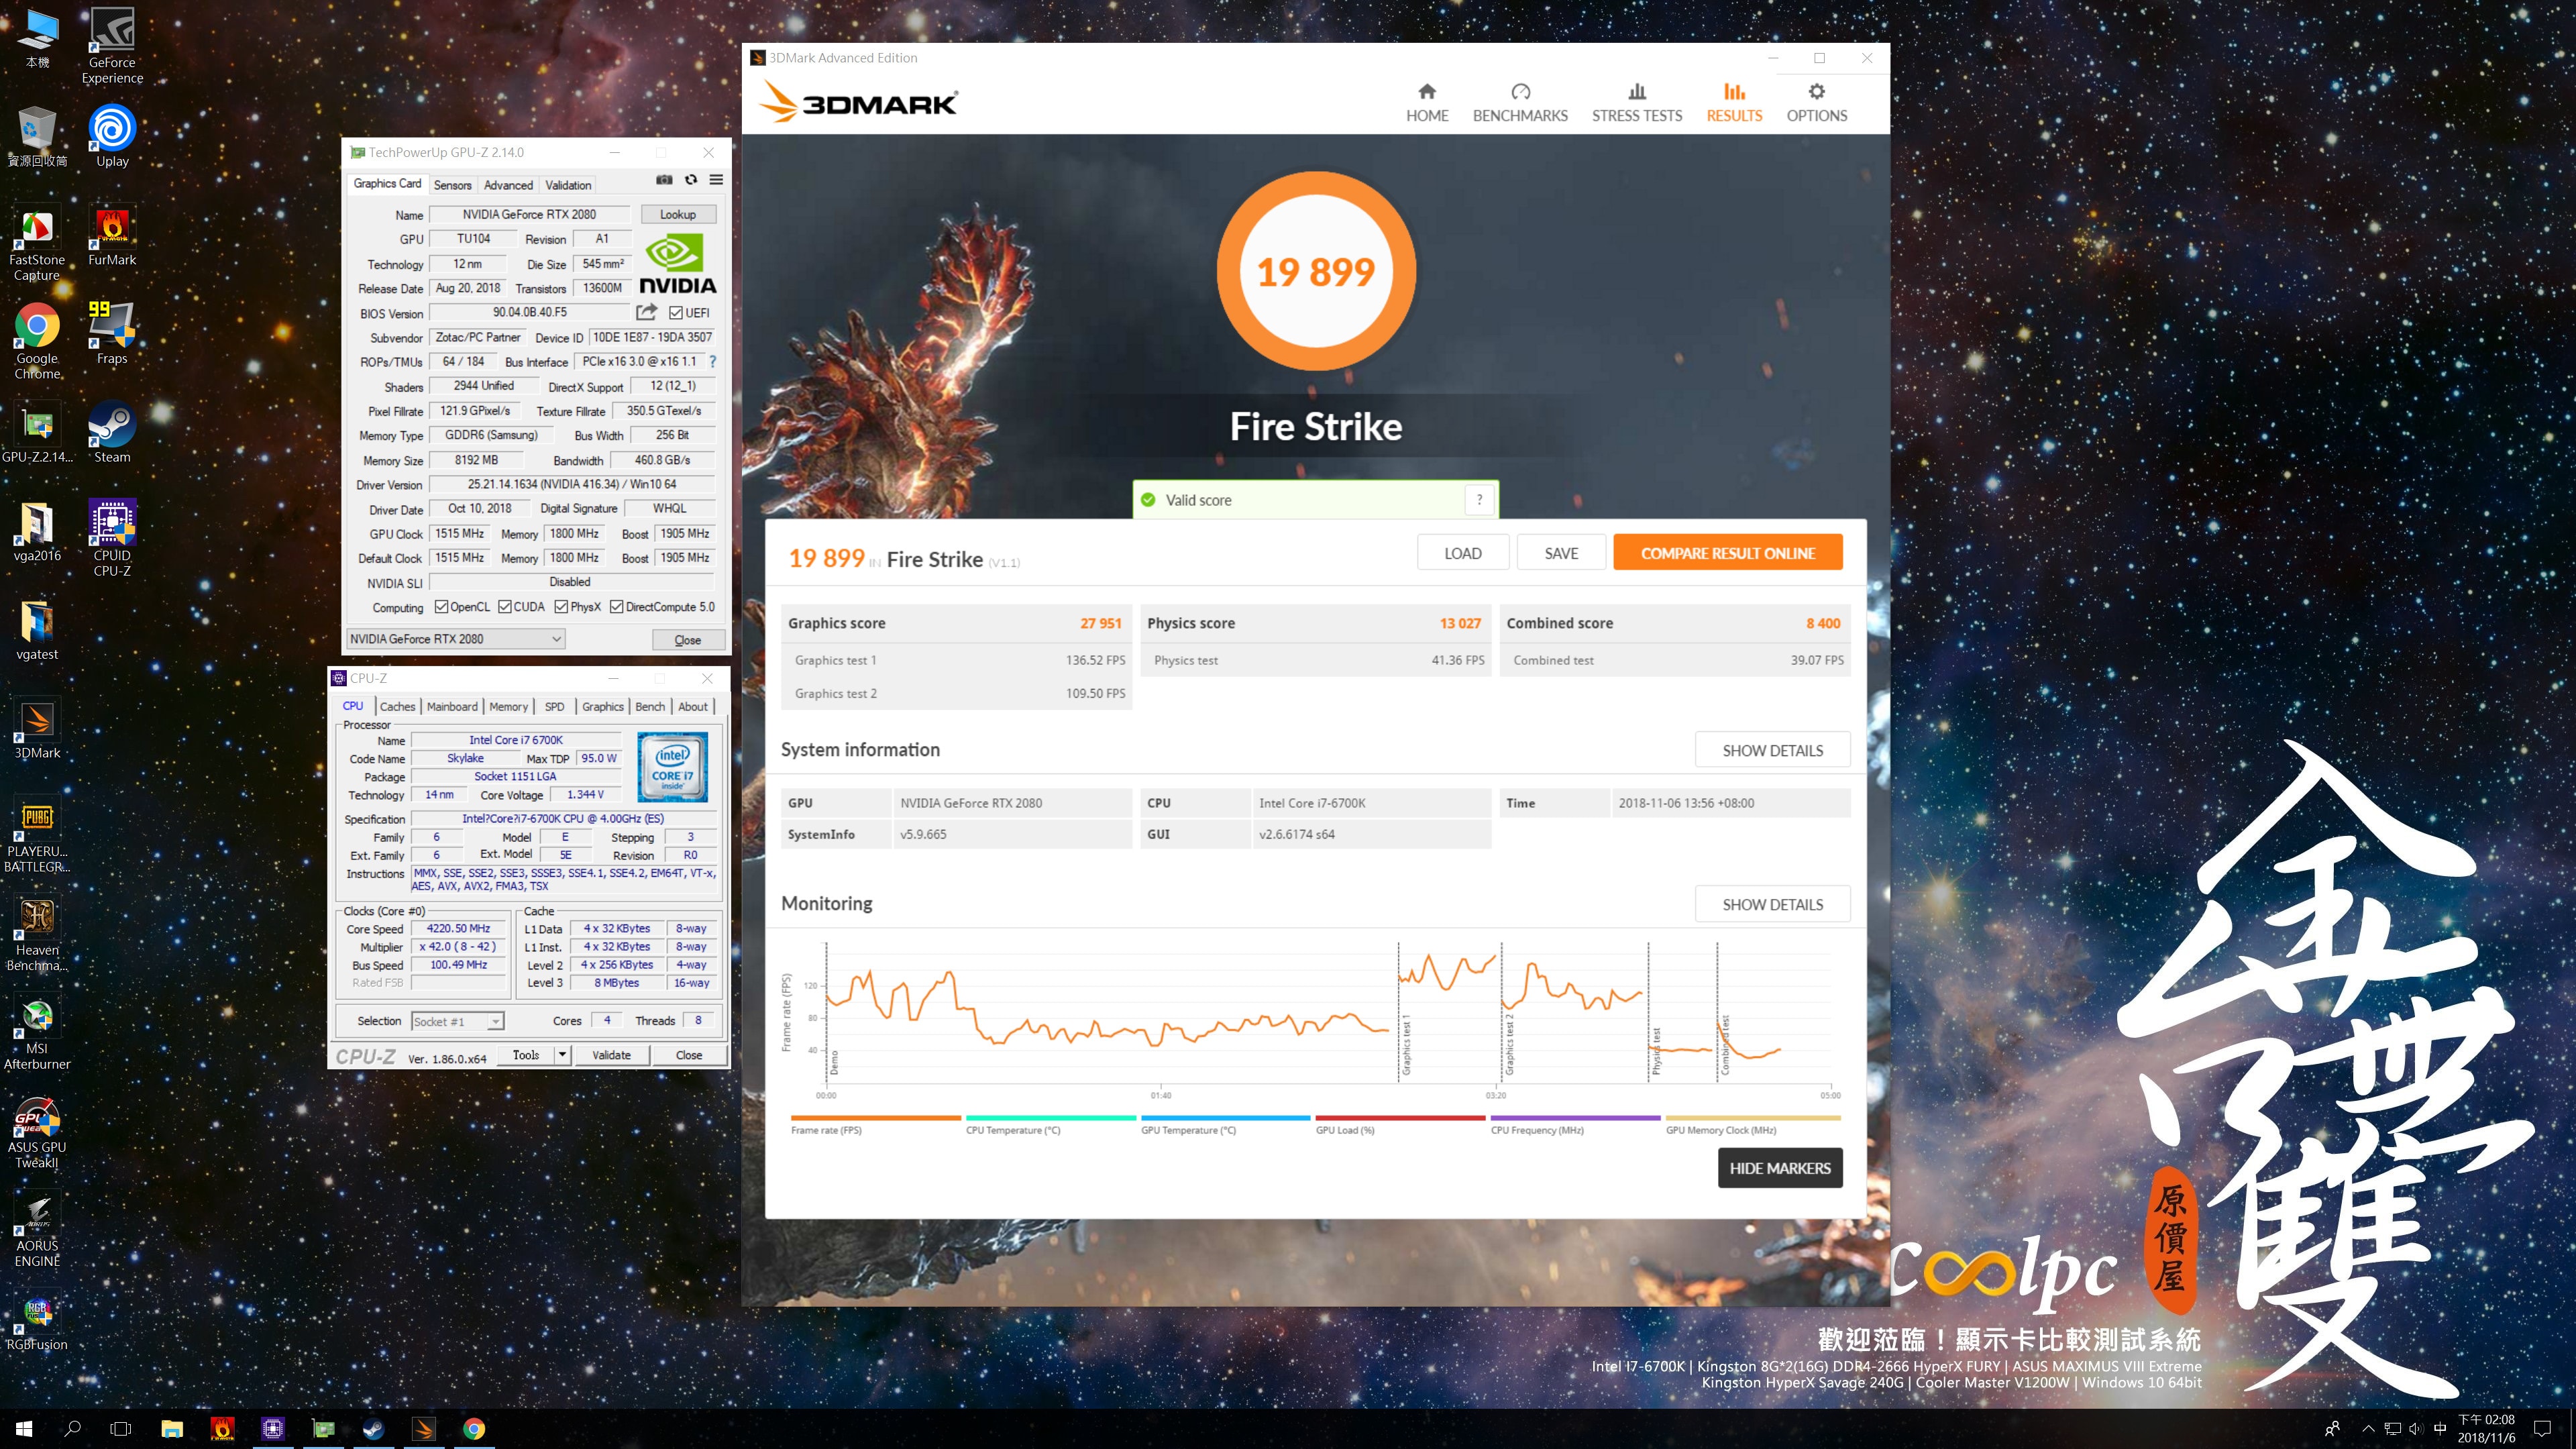The image size is (2576, 1449).
Task: Switch to the STRESS TESTS tab
Action: coord(1637,103)
